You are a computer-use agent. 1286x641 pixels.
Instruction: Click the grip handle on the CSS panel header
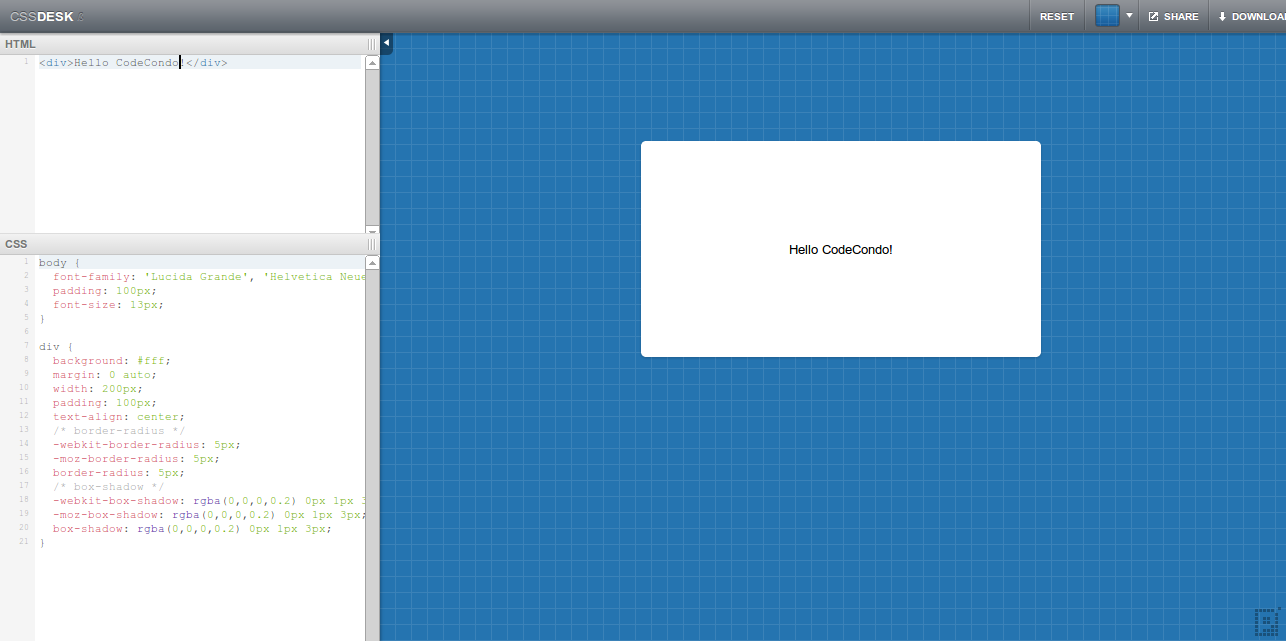click(x=372, y=244)
